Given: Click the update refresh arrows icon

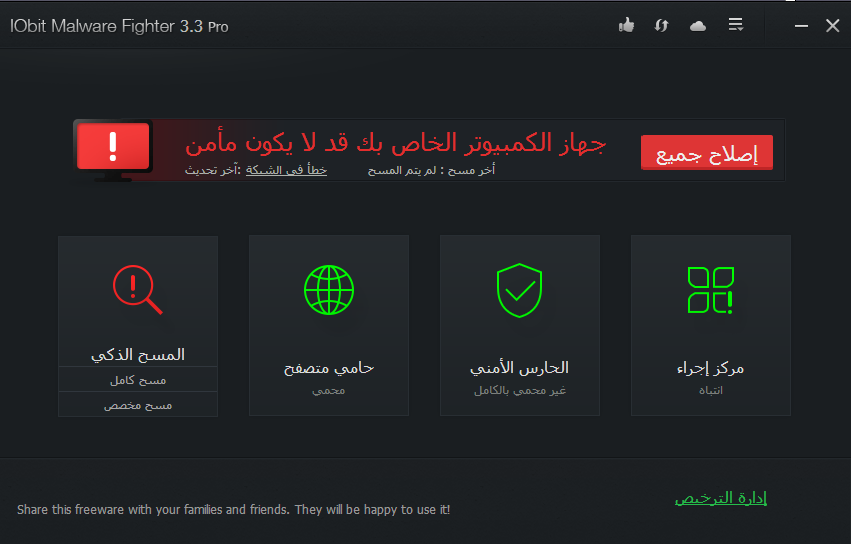Looking at the screenshot, I should click(x=661, y=25).
